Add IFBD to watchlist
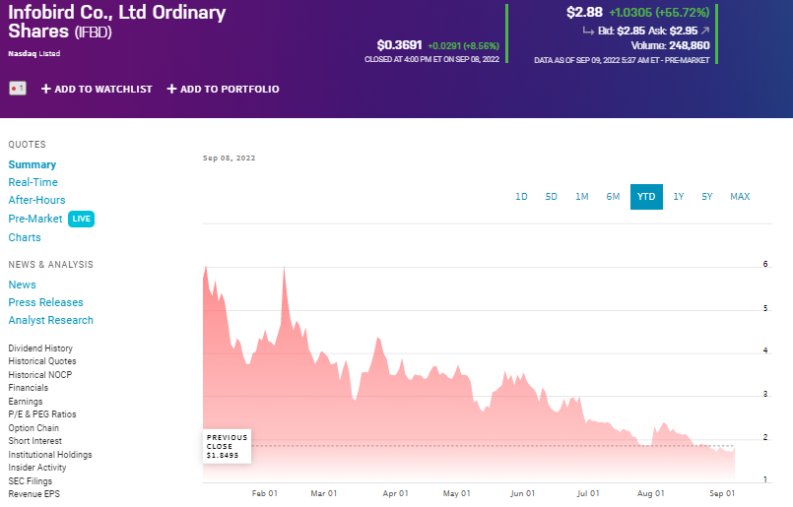793x507 pixels. 97,89
